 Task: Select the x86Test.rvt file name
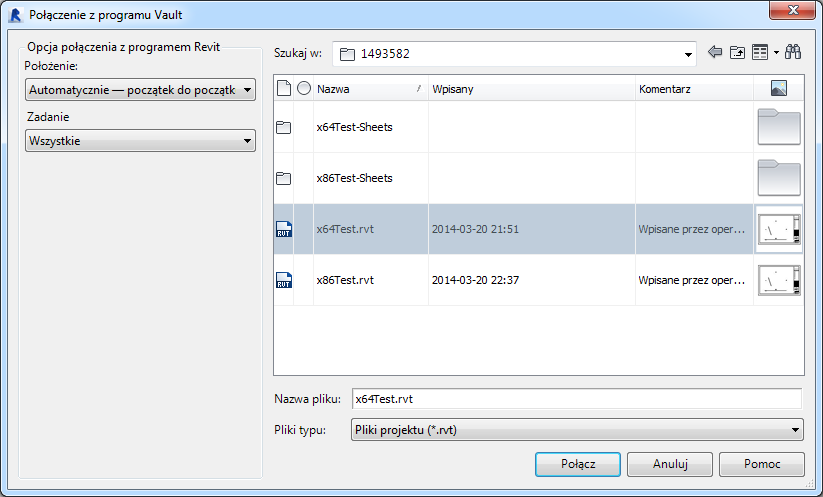345,280
